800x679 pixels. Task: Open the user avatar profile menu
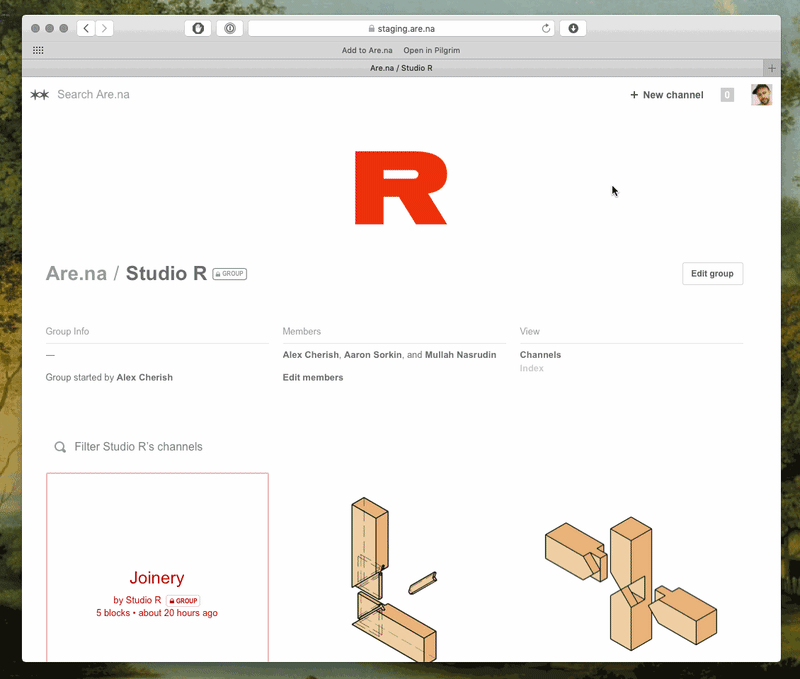click(761, 95)
